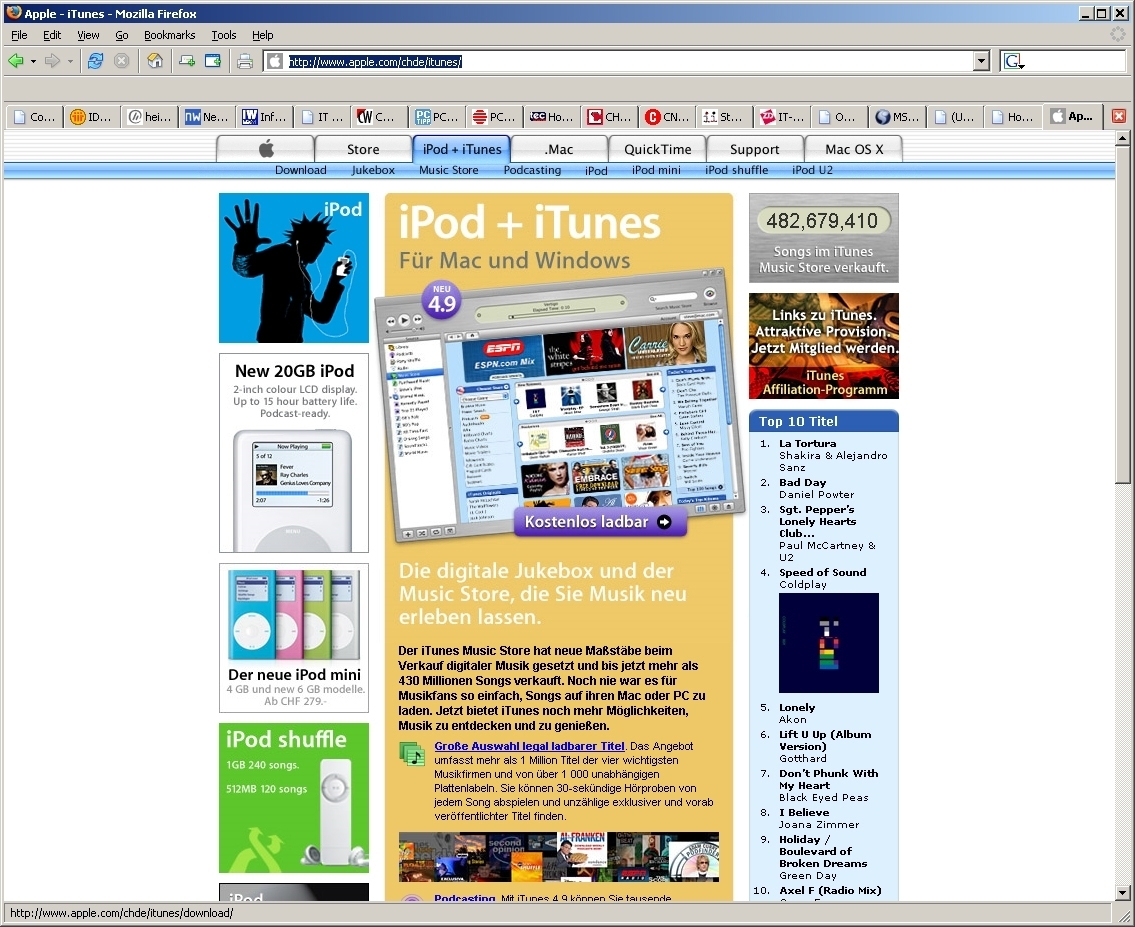Reload the current page
The image size is (1135, 927).
point(96,62)
